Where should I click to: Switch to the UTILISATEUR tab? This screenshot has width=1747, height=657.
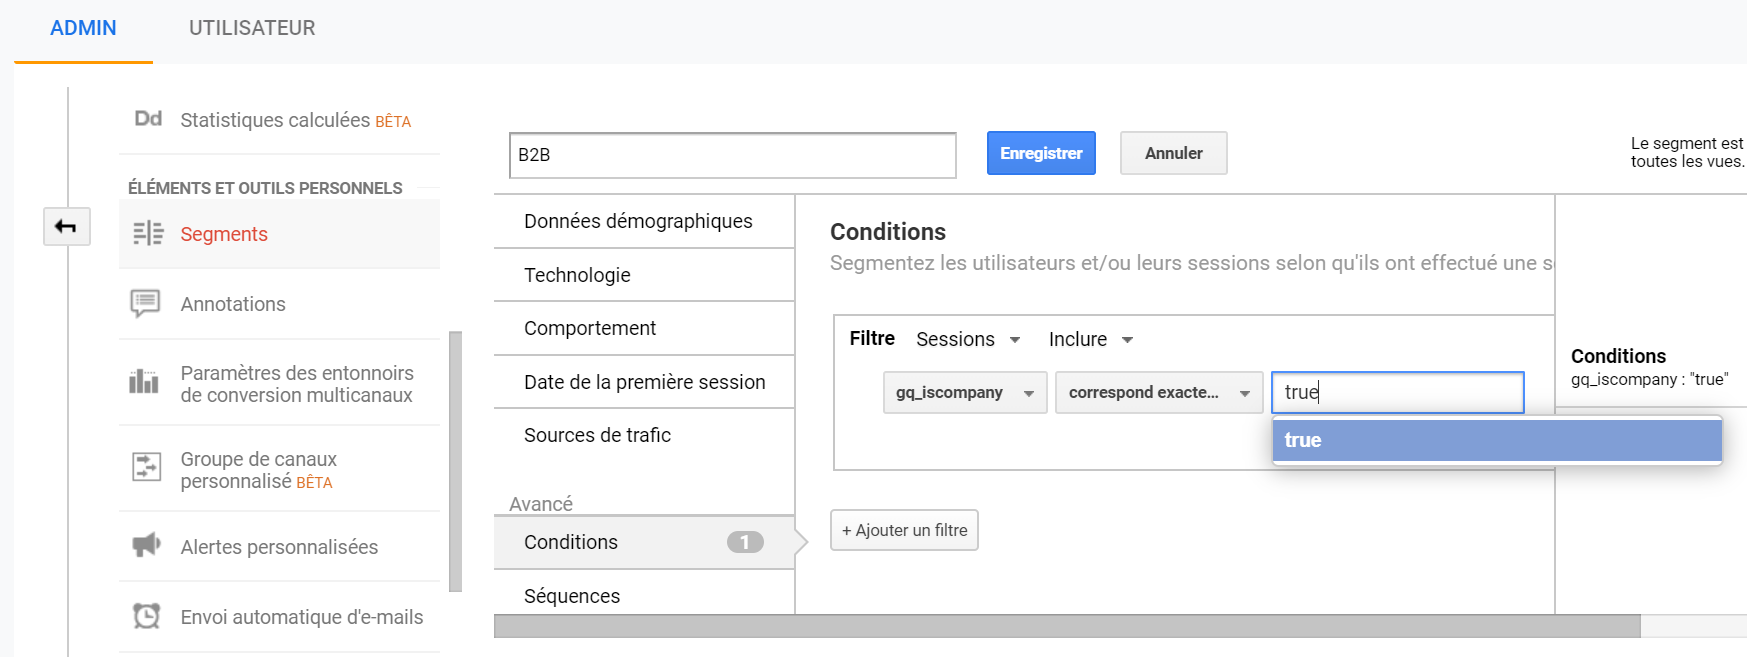click(252, 28)
